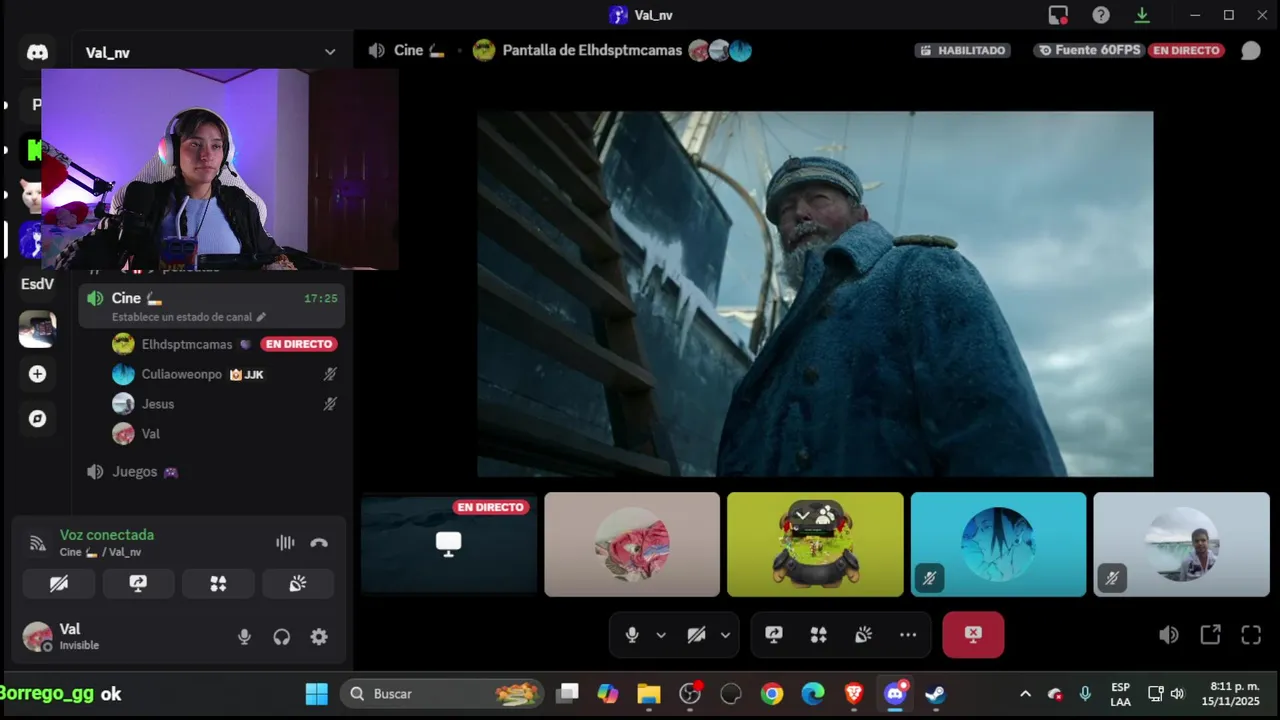Open soundboard from the call control bar
Viewport: 1280px width, 720px height.
coord(864,635)
